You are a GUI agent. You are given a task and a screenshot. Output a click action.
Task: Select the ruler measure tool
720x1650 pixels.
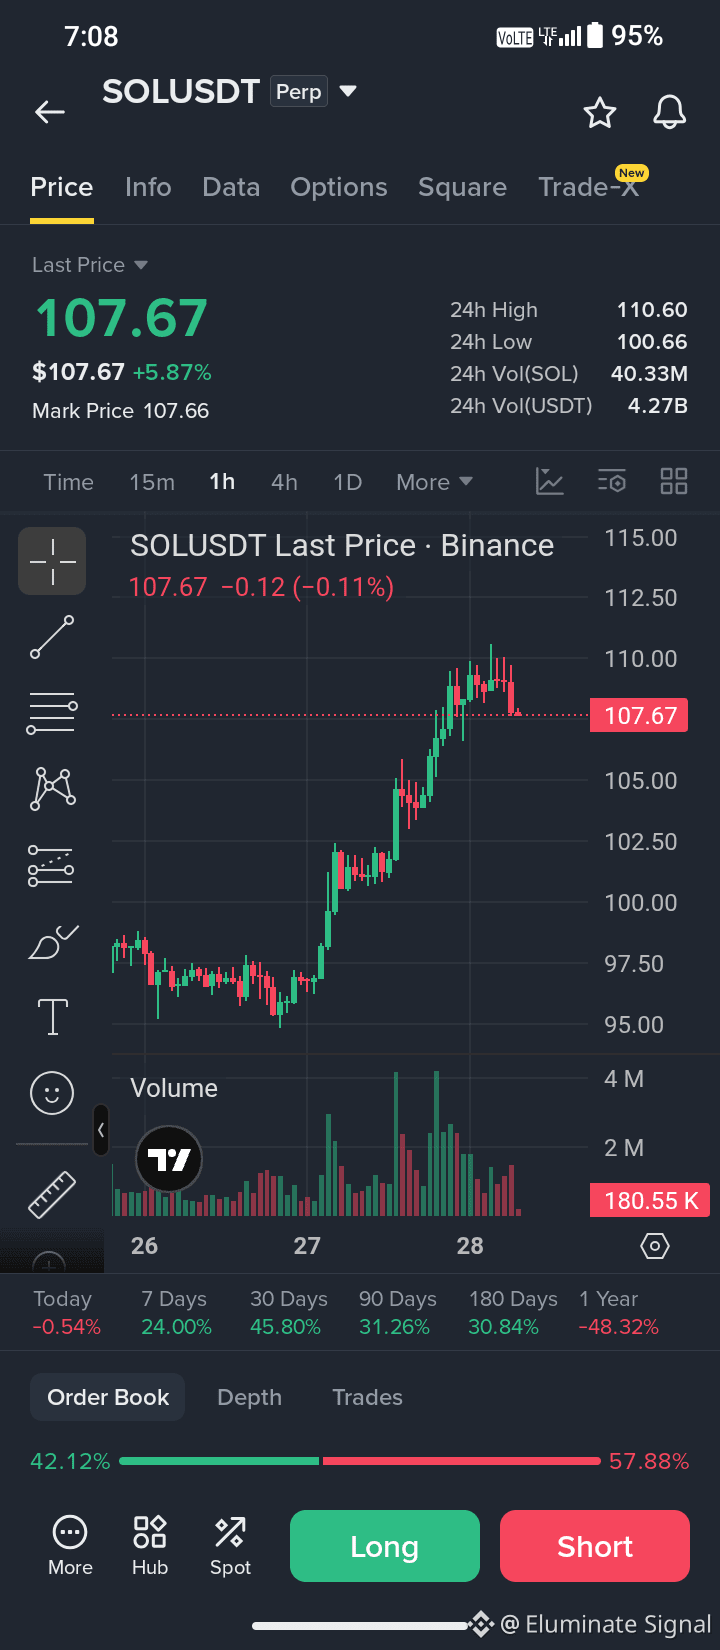(52, 1194)
